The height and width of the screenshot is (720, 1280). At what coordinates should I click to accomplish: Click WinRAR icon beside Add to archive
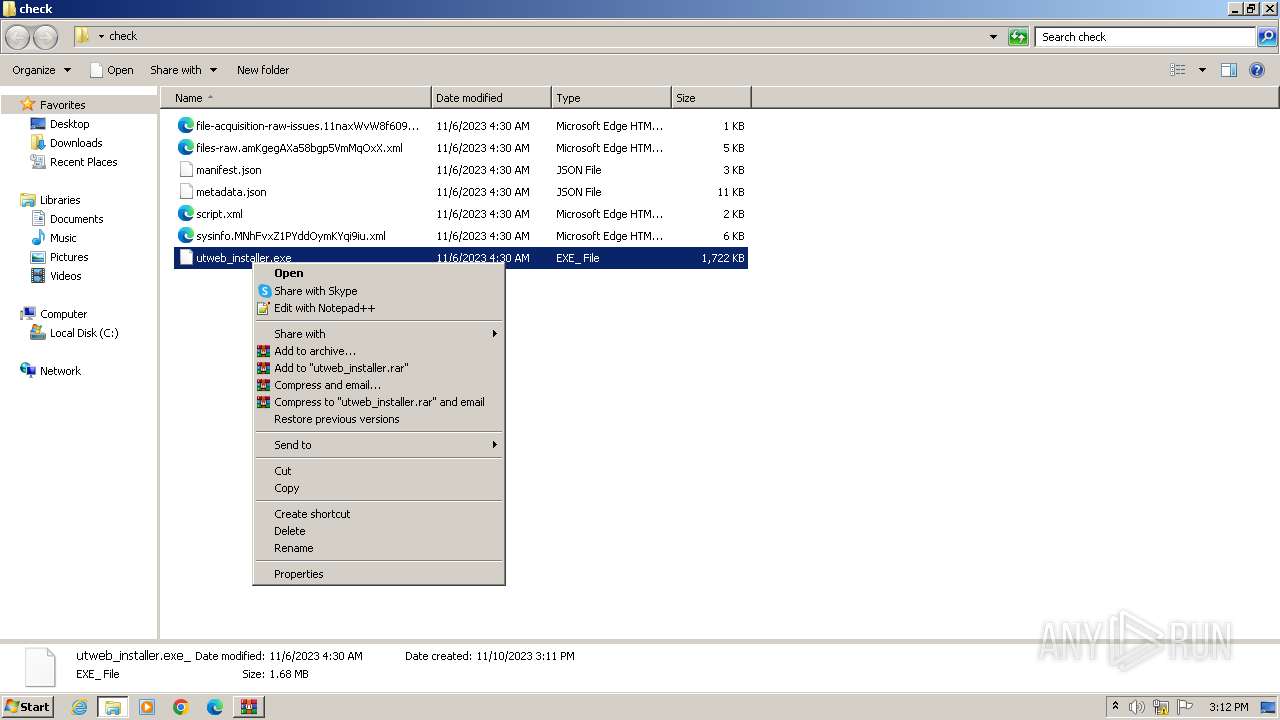click(x=264, y=351)
